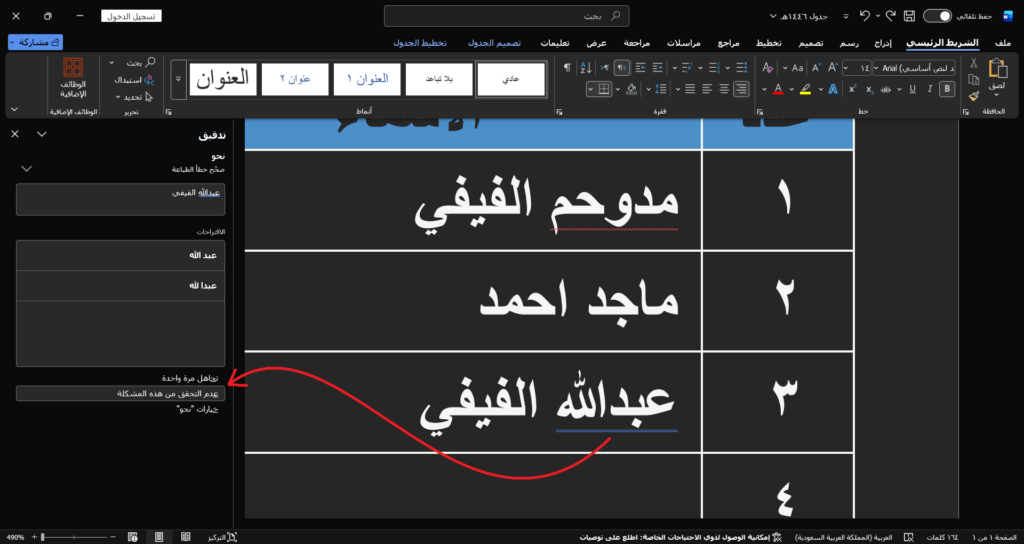Collapse the proofing pane with its chevron

[x=41, y=134]
